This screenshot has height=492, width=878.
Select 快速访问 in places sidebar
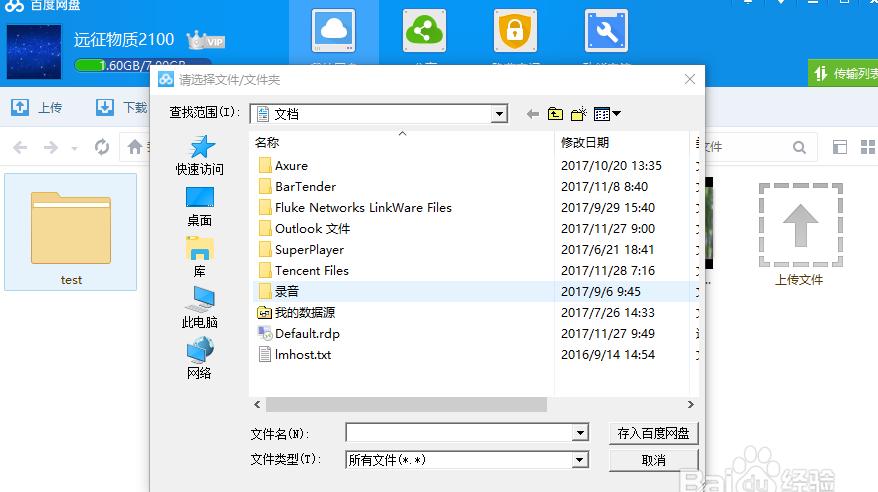[200, 156]
